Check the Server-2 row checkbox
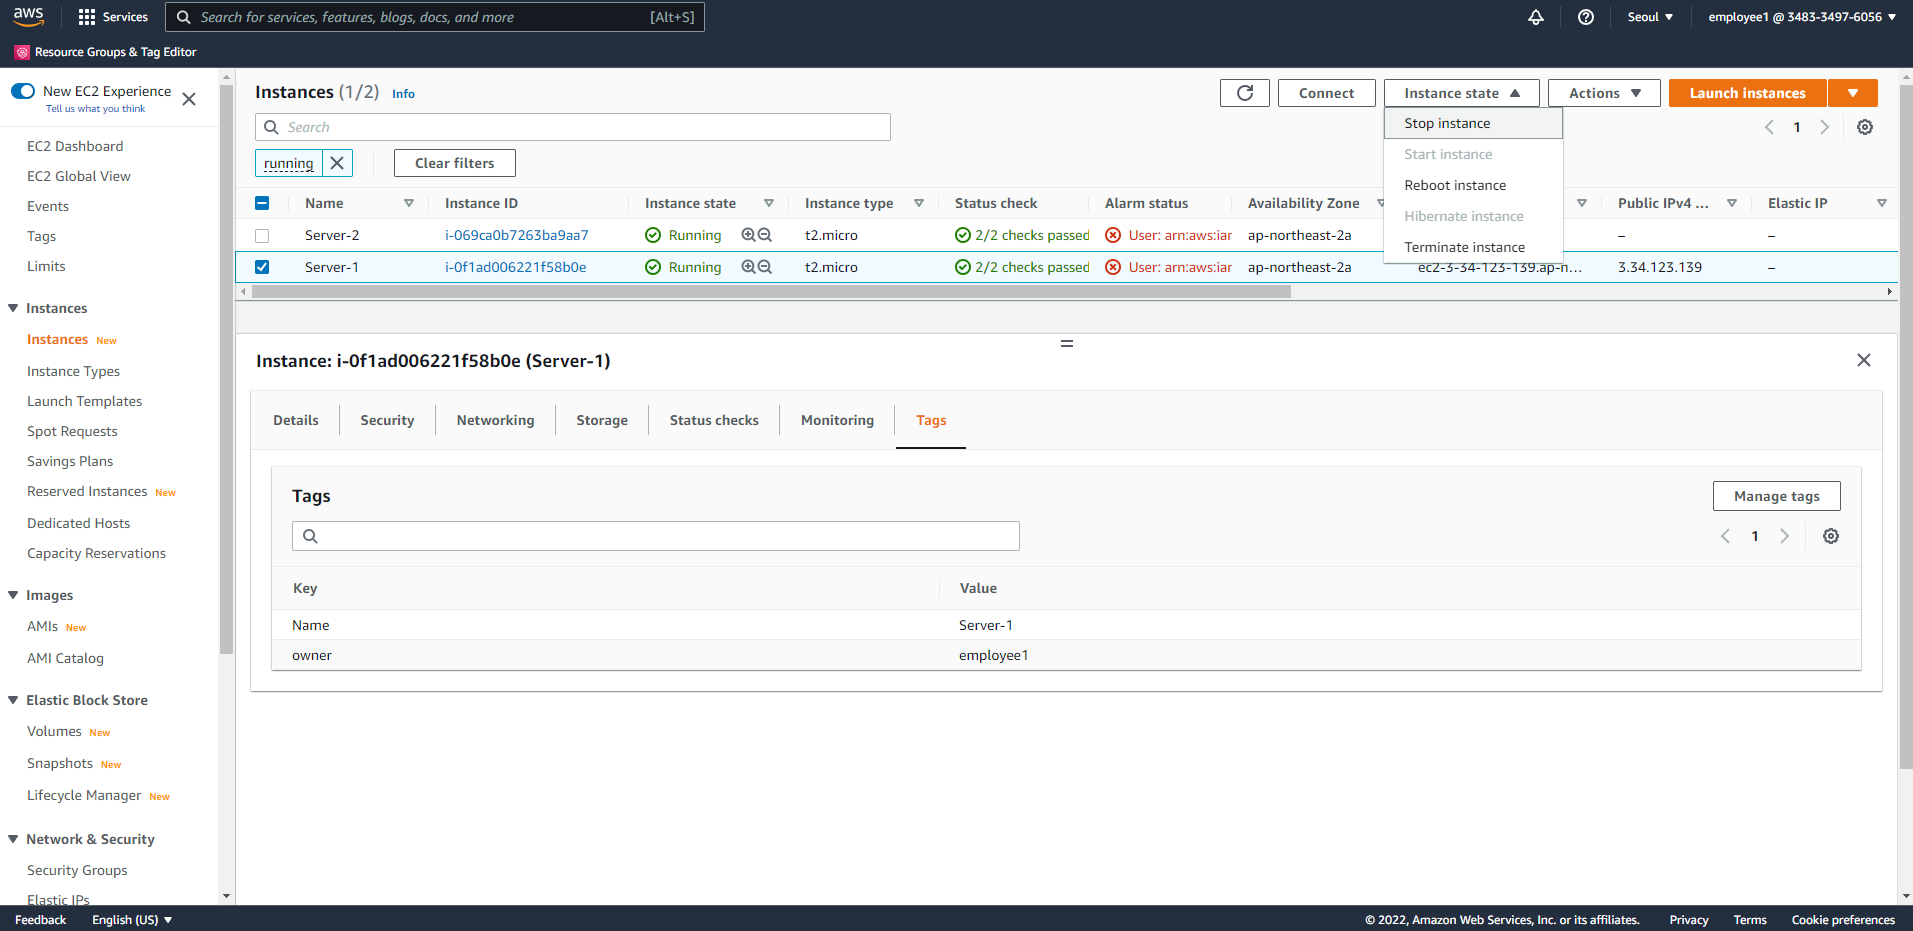This screenshot has height=931, width=1913. tap(262, 236)
